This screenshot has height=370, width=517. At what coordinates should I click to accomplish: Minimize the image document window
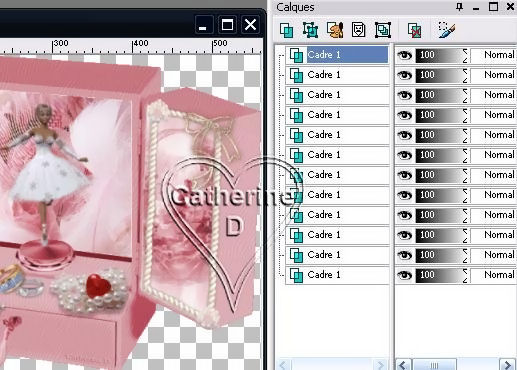[203, 25]
